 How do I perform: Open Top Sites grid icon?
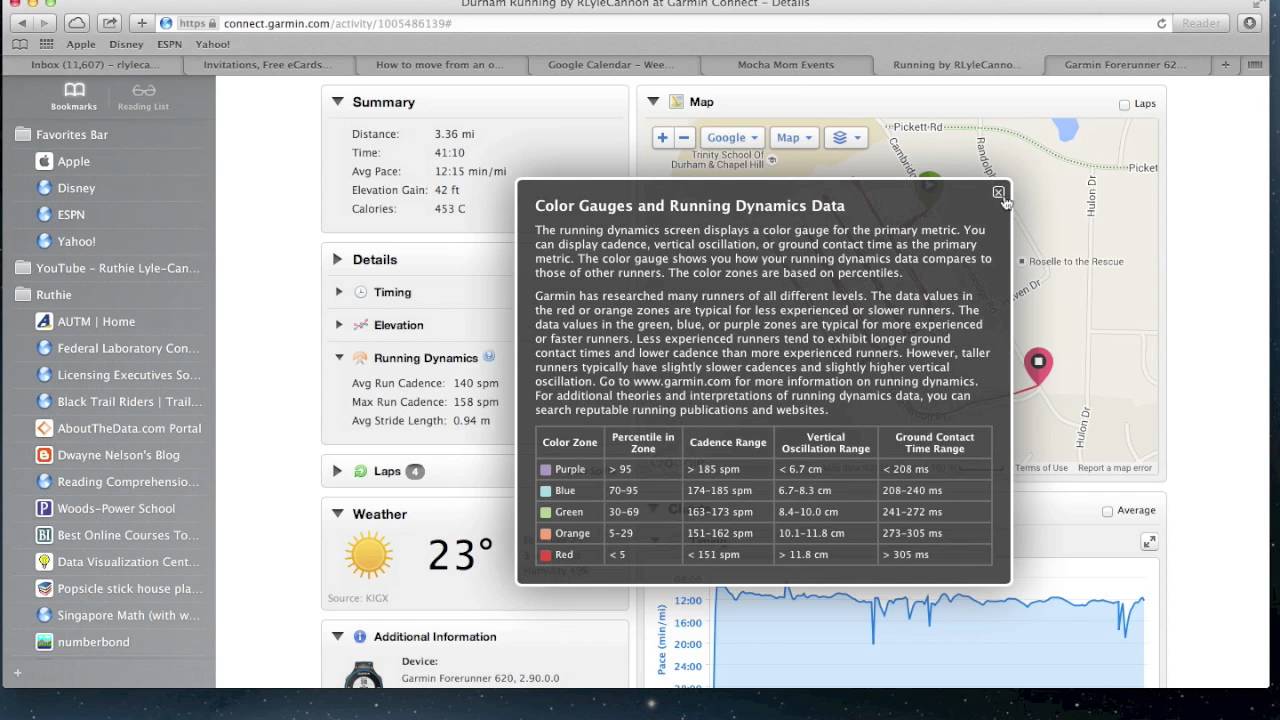(x=46, y=44)
